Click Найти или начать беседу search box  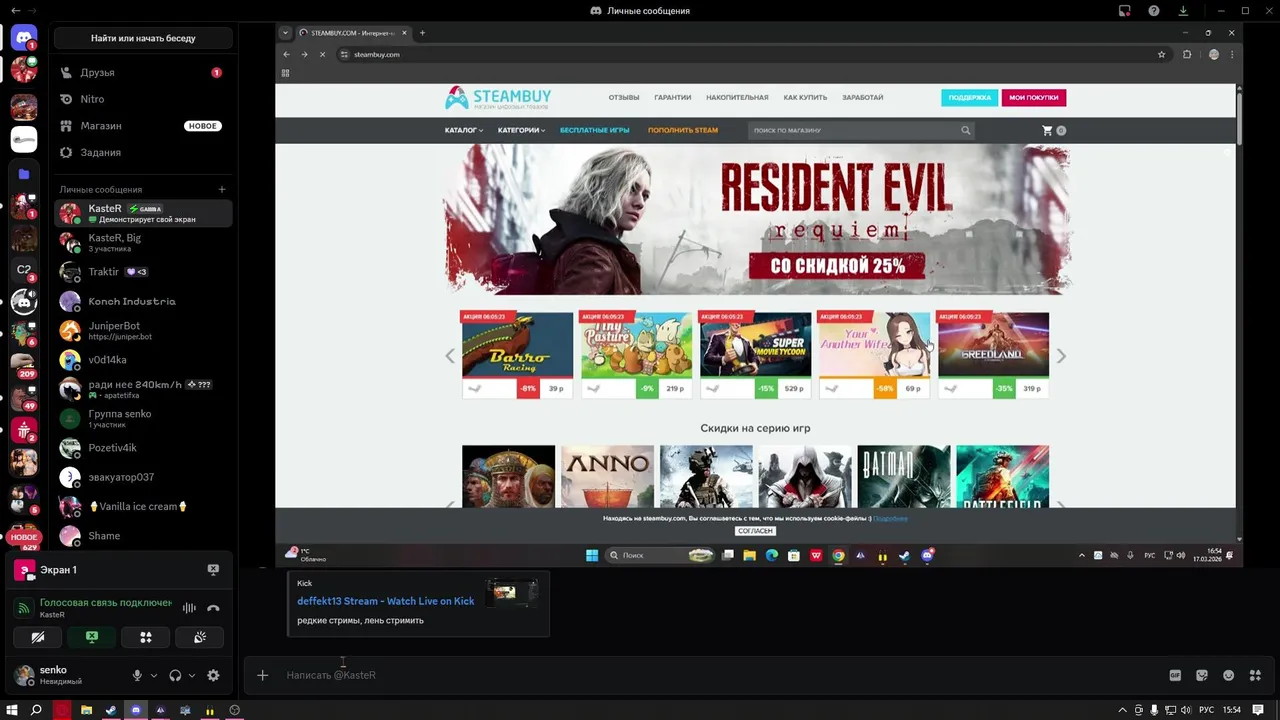click(x=143, y=38)
